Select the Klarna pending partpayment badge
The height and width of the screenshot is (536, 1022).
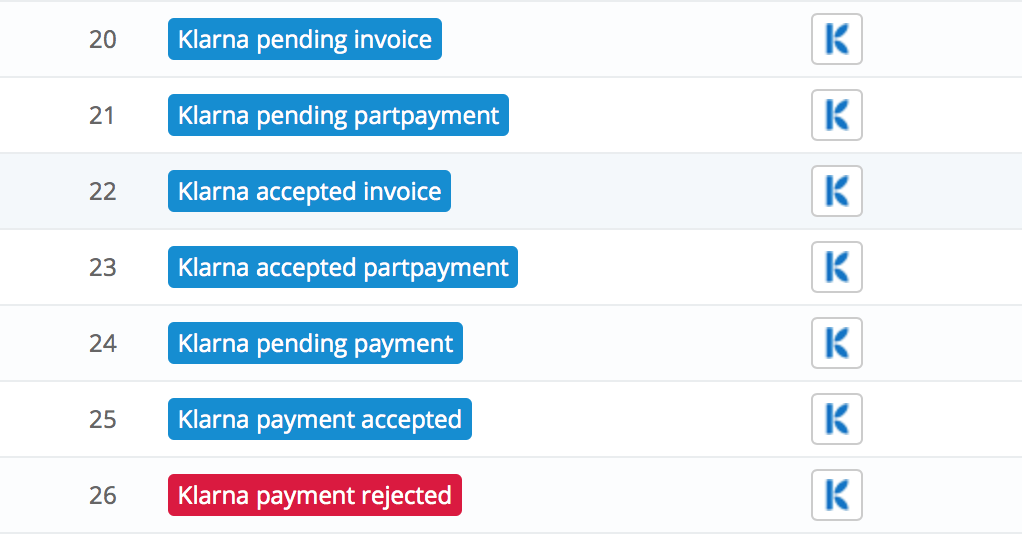pos(338,115)
